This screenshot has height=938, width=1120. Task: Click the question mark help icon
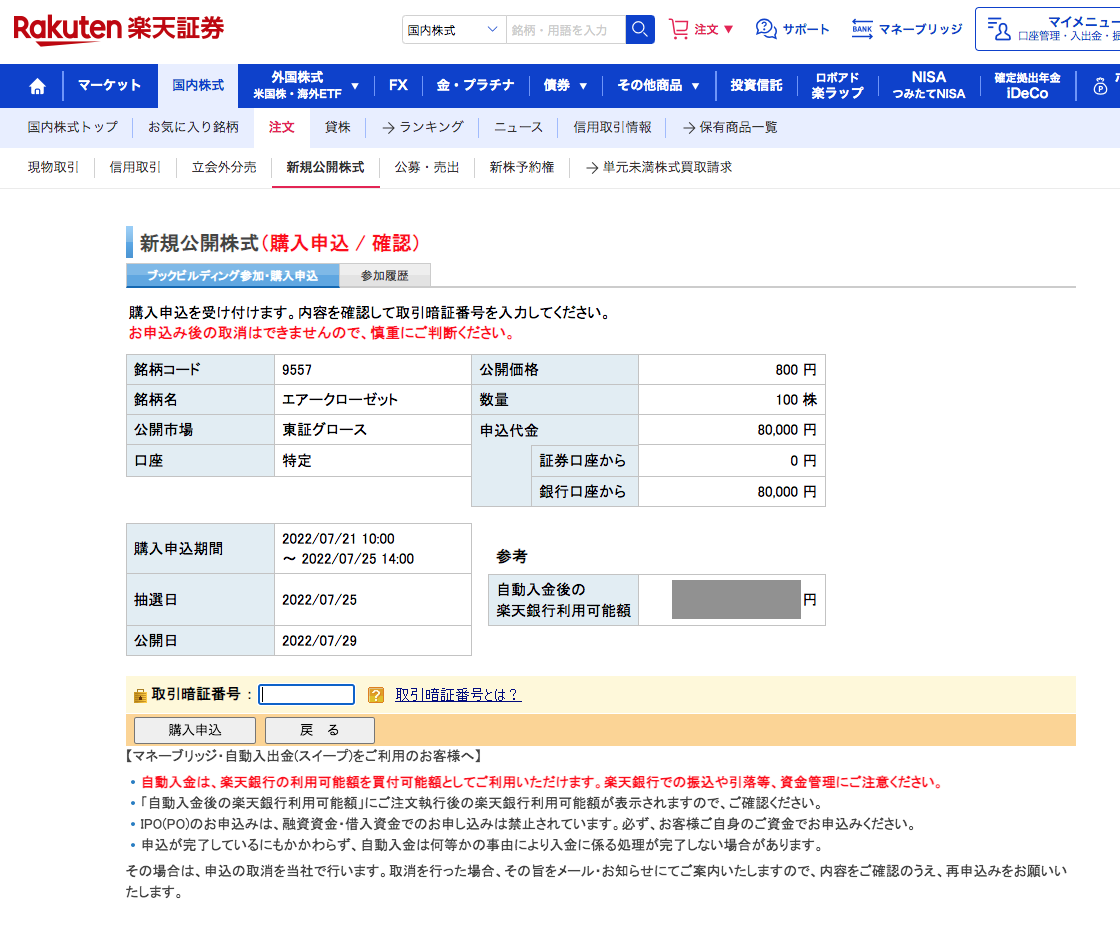(x=376, y=695)
